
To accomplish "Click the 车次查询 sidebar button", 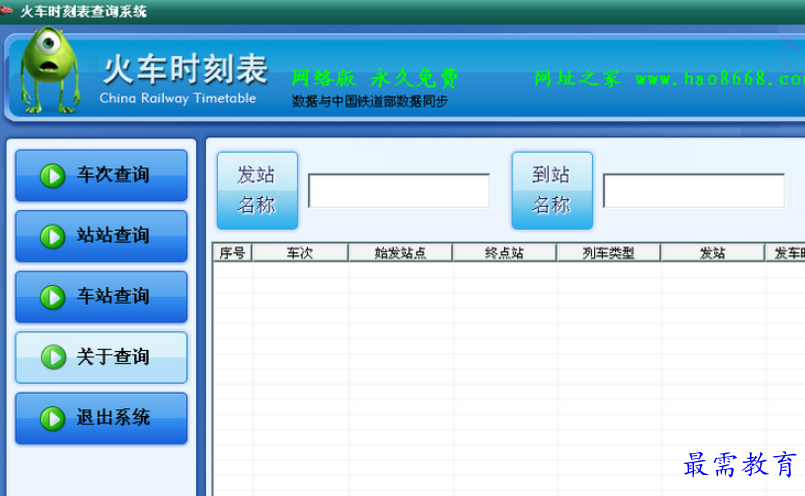I will (x=101, y=176).
